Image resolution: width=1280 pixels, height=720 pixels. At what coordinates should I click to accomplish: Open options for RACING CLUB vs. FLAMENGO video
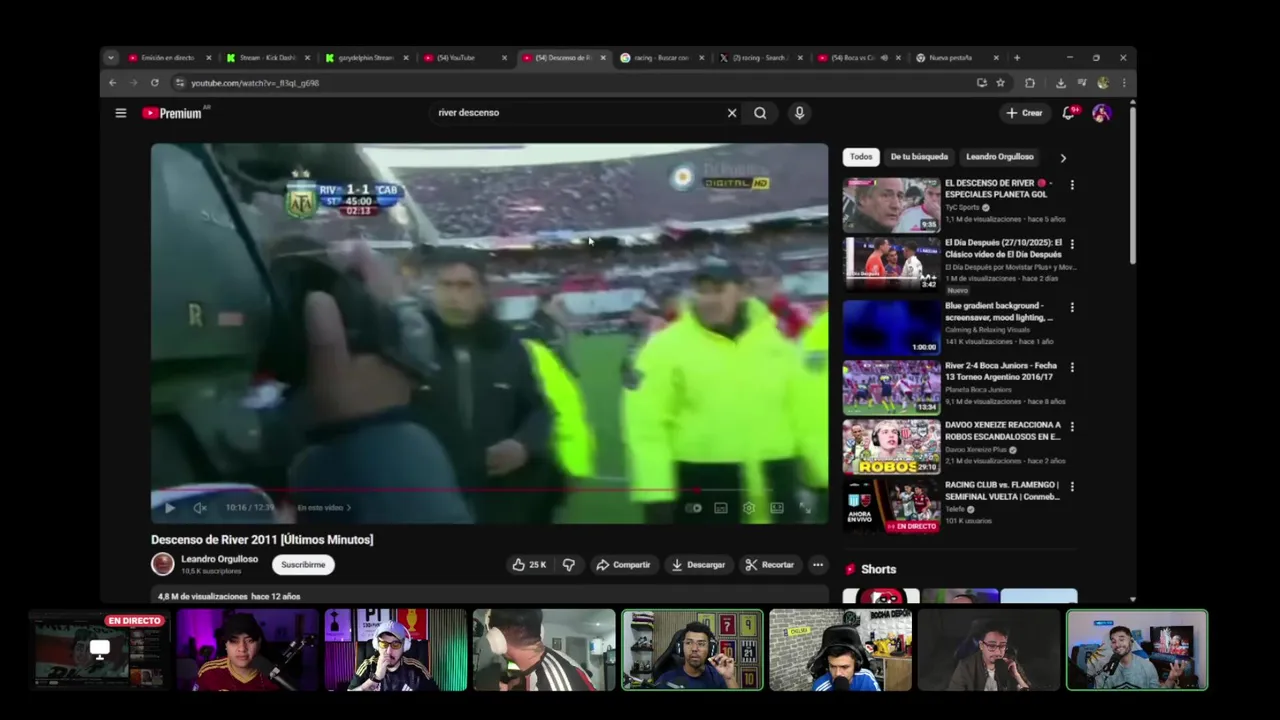(x=1072, y=486)
